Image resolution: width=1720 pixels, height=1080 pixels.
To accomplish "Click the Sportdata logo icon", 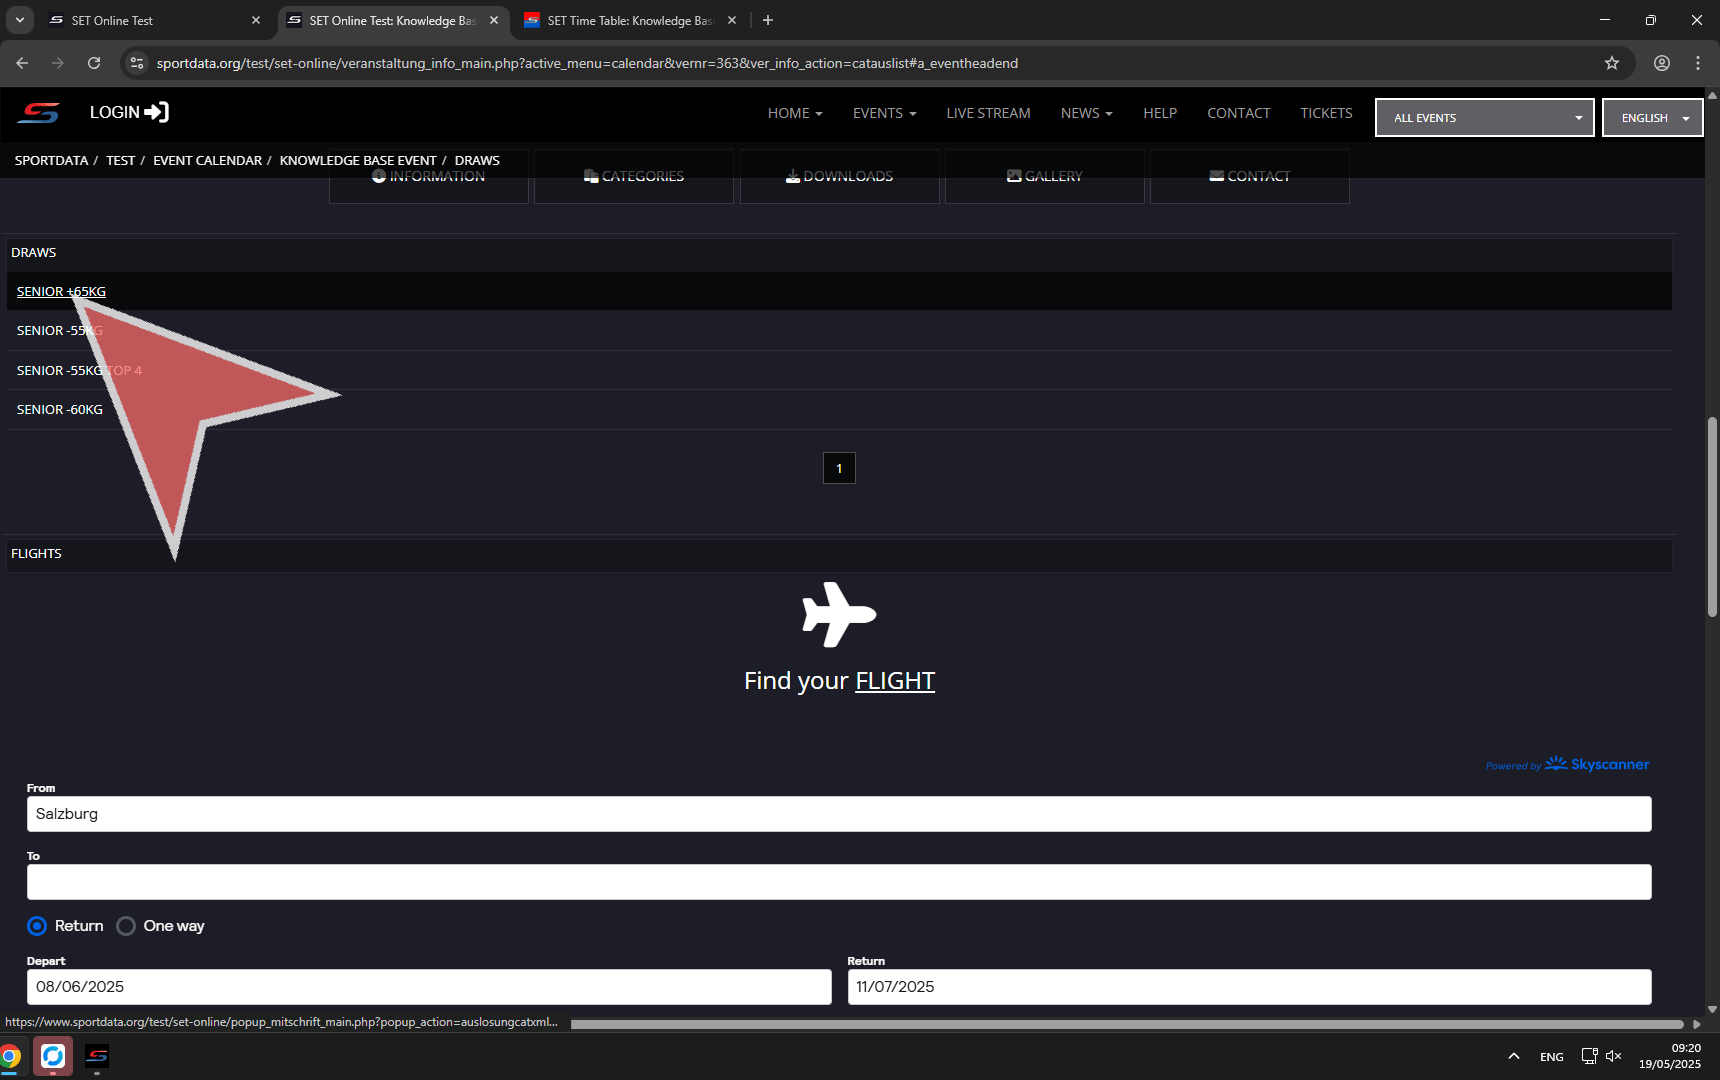I will (x=38, y=113).
